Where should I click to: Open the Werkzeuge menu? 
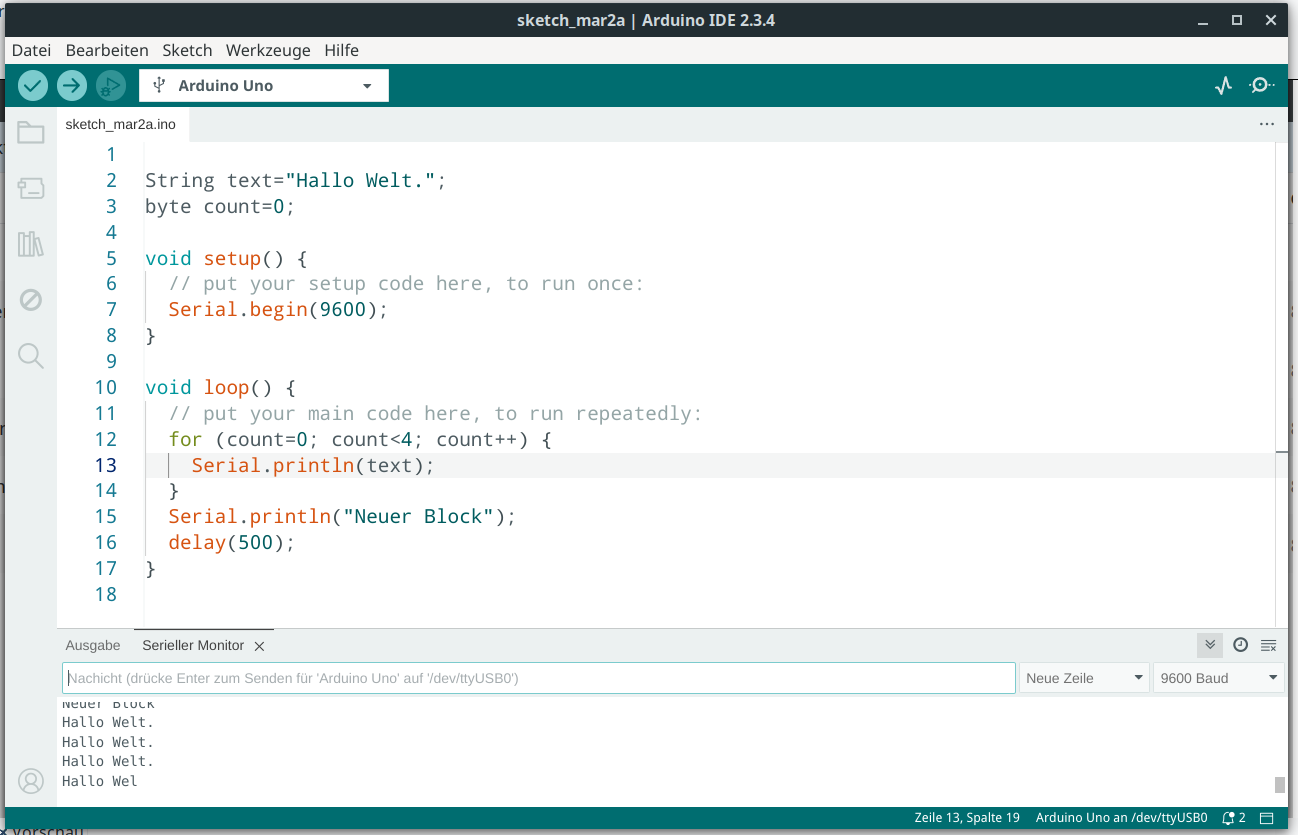tap(268, 50)
